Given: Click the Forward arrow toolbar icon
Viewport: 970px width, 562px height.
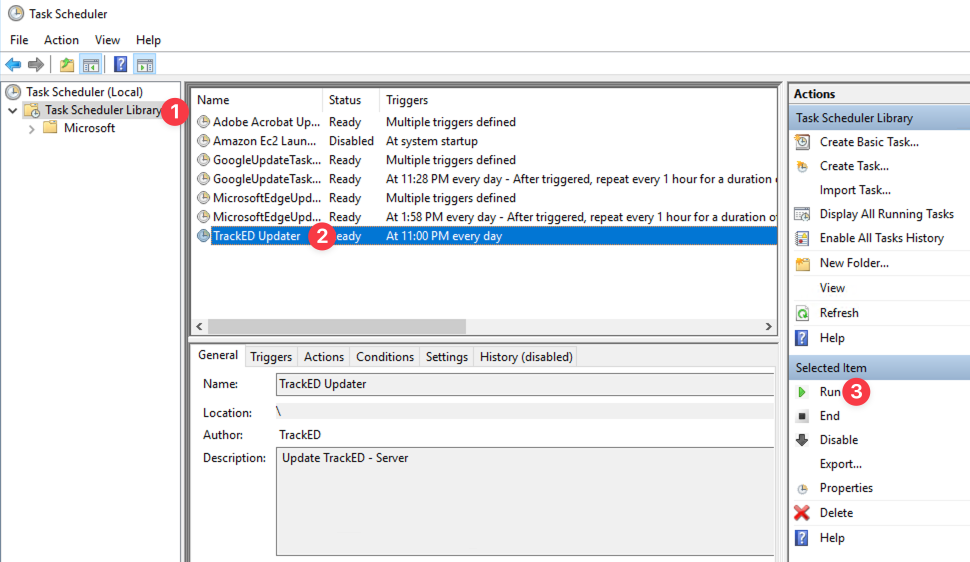Looking at the screenshot, I should [36, 65].
